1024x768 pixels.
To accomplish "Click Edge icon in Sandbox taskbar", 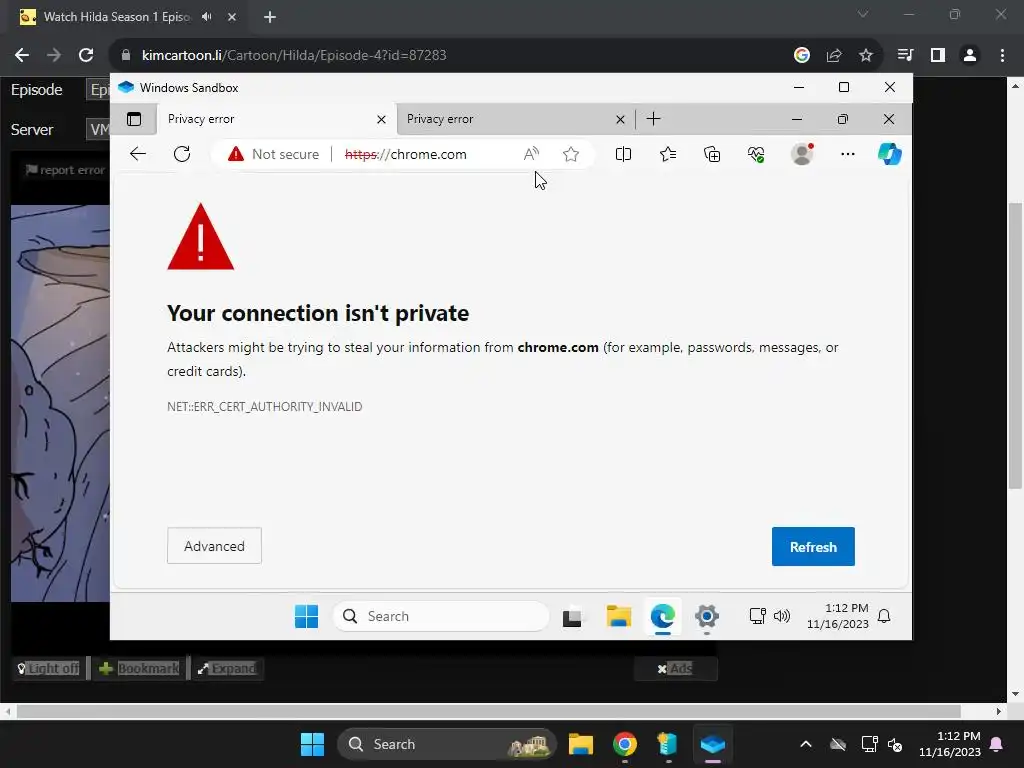I will (x=663, y=616).
